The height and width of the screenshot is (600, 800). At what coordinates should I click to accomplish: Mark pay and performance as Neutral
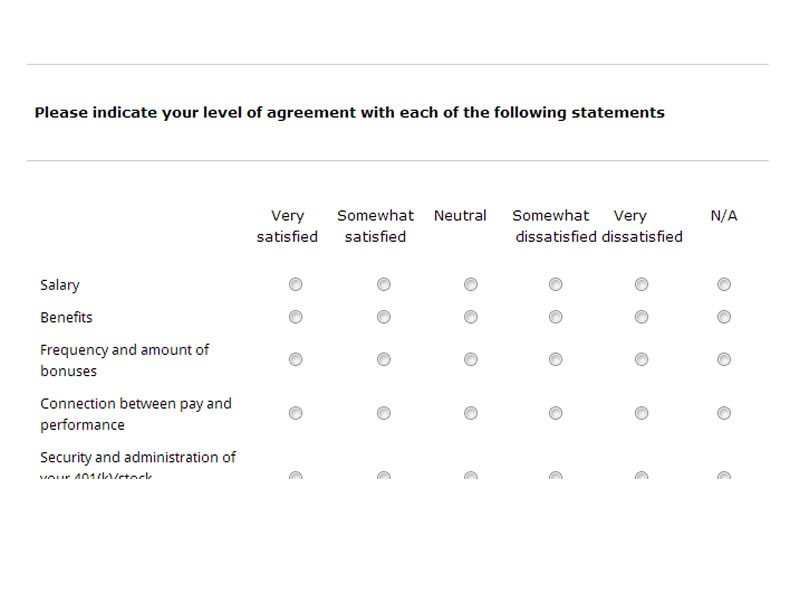click(469, 412)
